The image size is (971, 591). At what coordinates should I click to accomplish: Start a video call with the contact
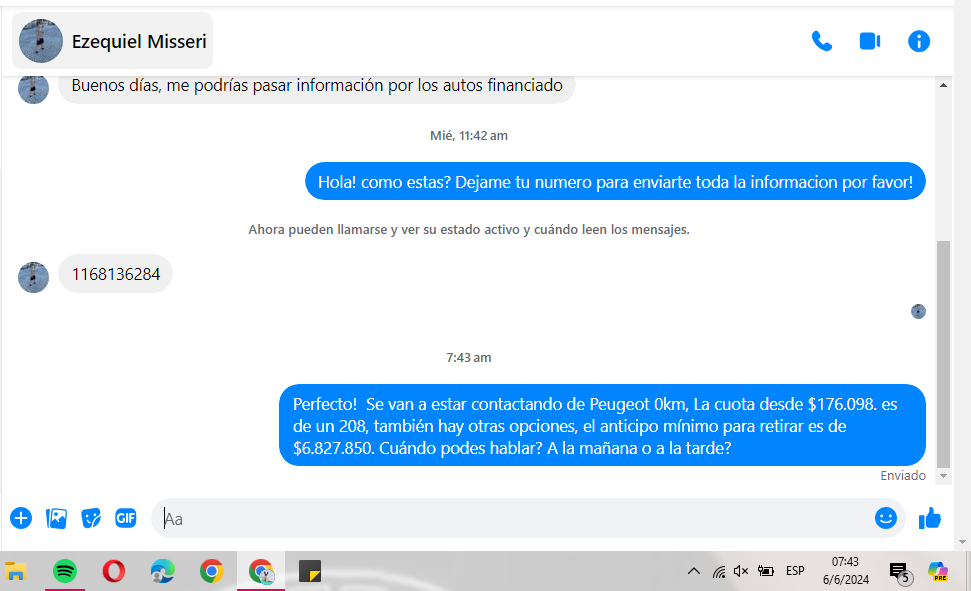(x=870, y=42)
